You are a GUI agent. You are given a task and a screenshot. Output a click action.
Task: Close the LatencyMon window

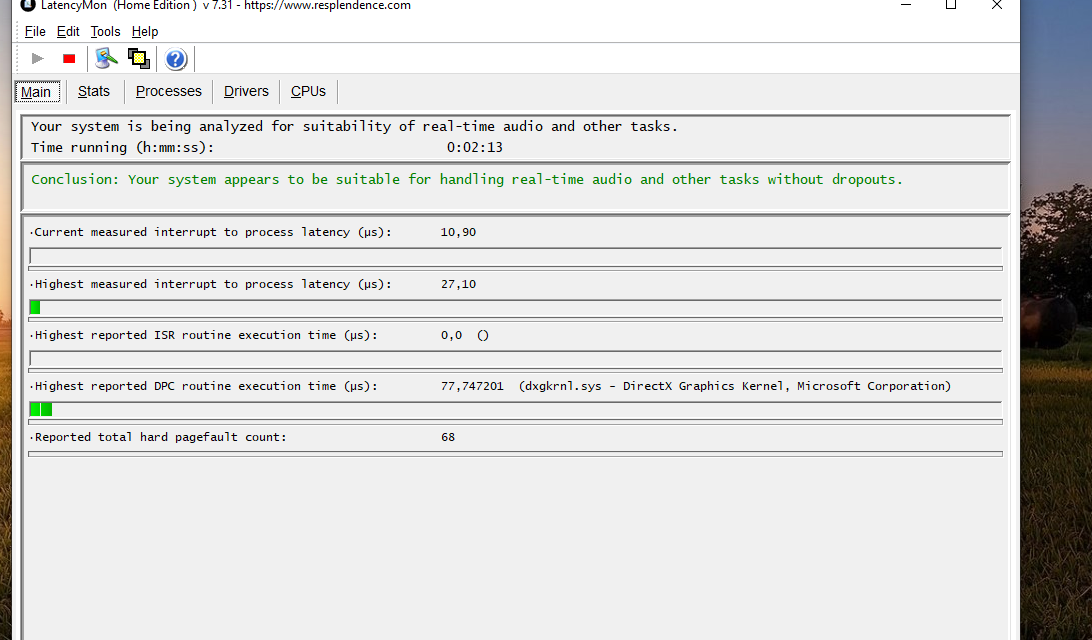(997, 5)
